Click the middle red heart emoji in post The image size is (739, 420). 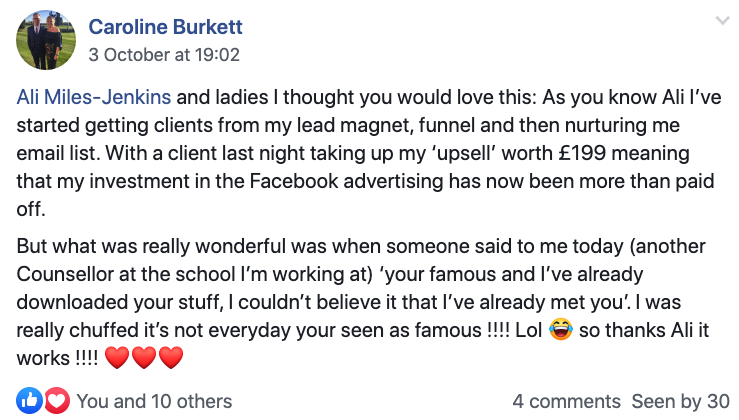[144, 357]
